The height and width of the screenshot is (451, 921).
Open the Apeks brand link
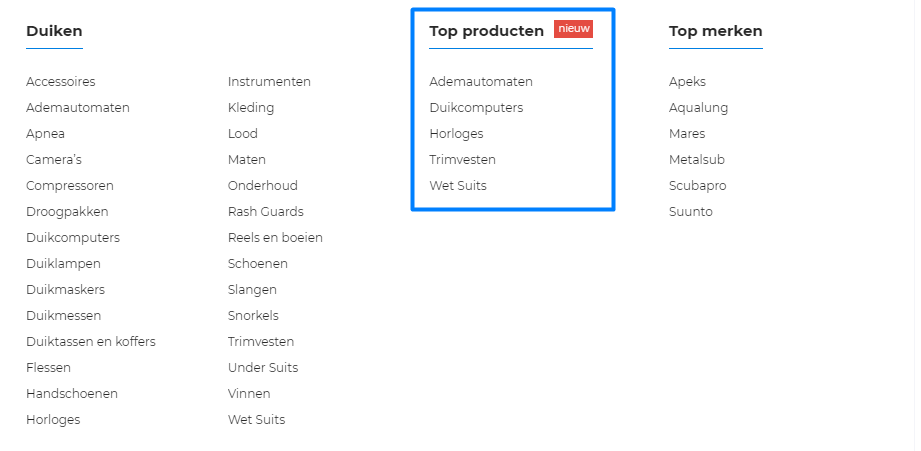click(x=687, y=82)
